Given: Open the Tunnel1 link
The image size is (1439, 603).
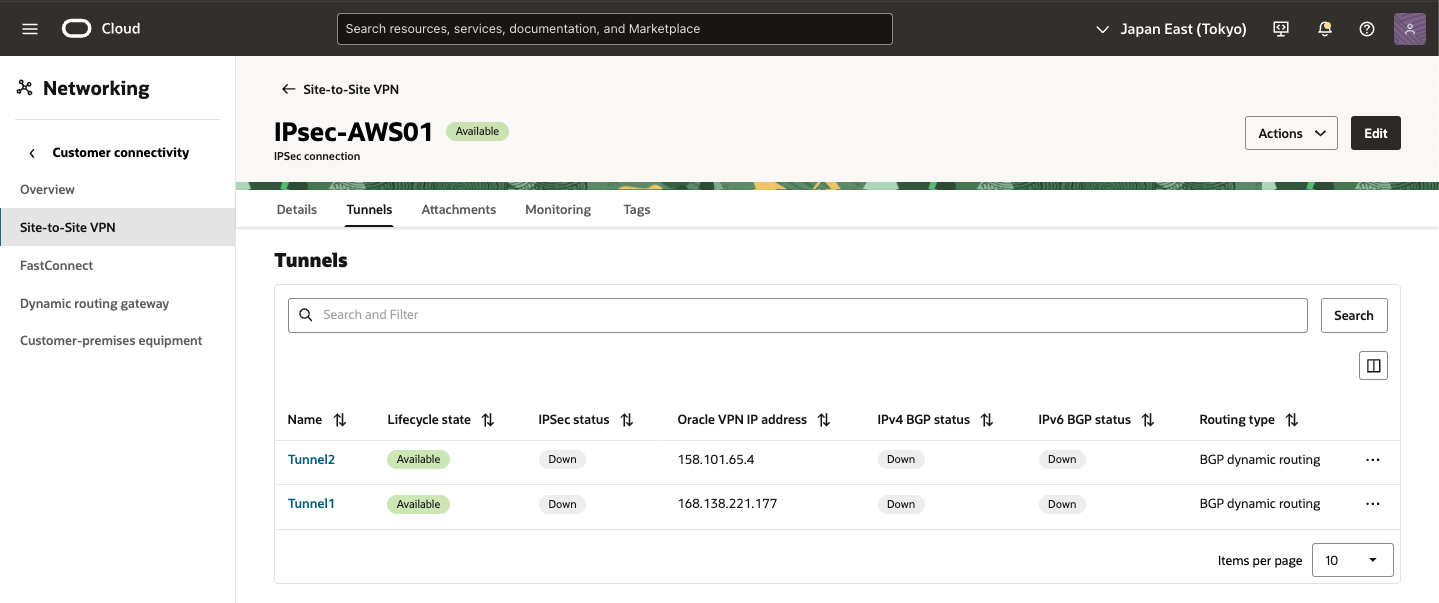Looking at the screenshot, I should point(311,504).
